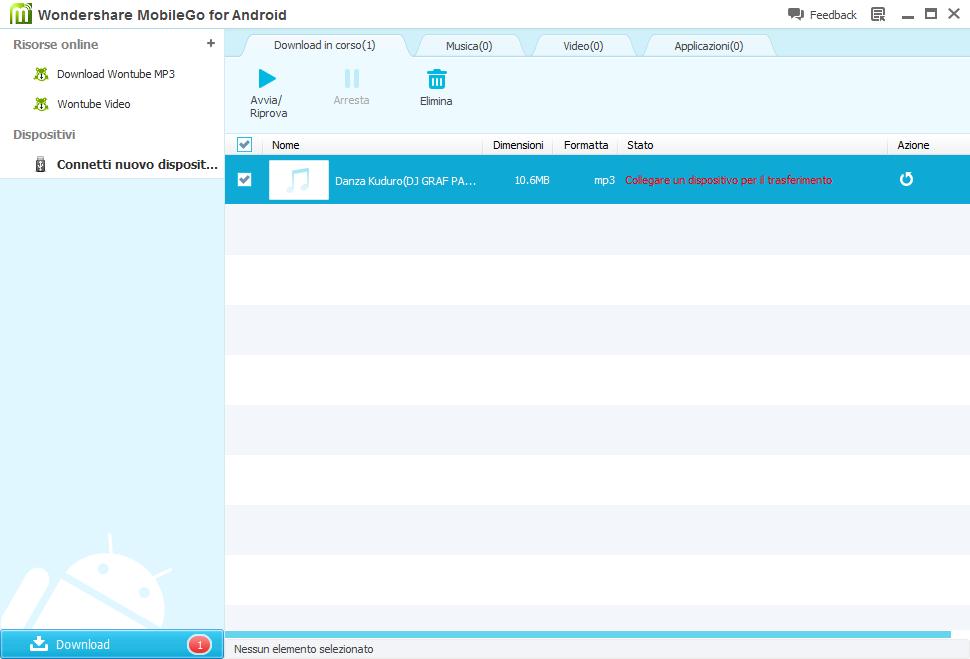
Task: Click the Risorse online heading
Action: click(56, 45)
